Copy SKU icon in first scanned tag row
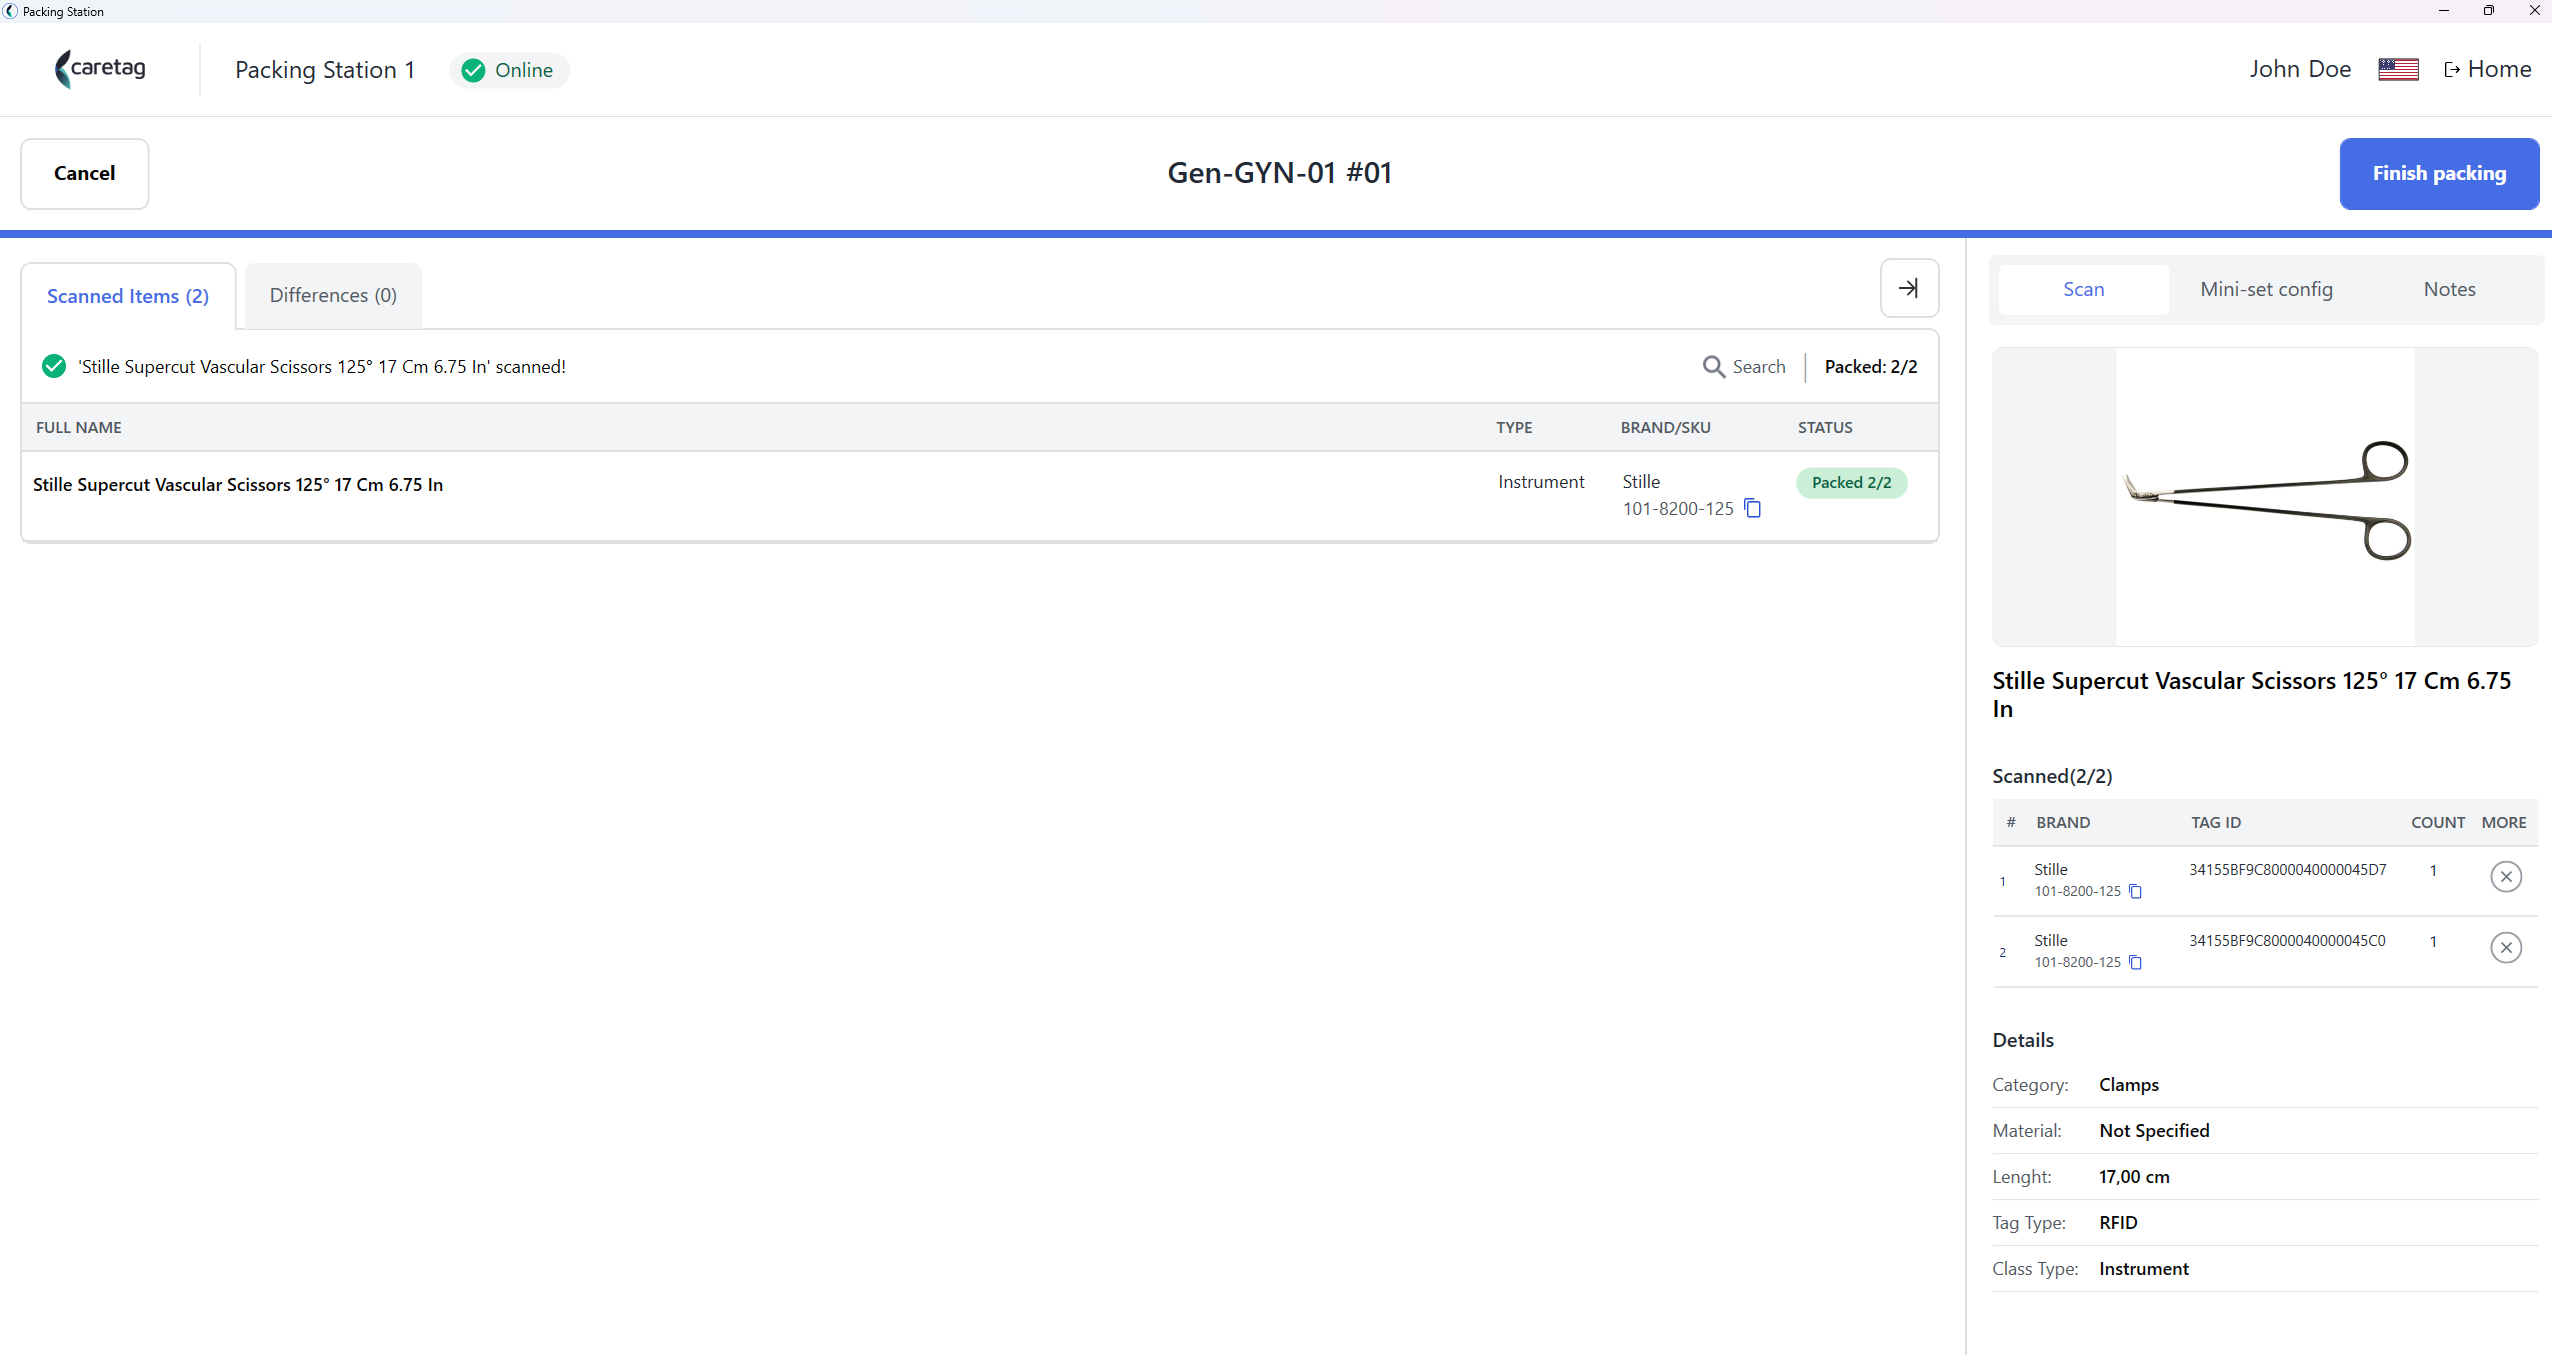 pyautogui.click(x=2135, y=891)
